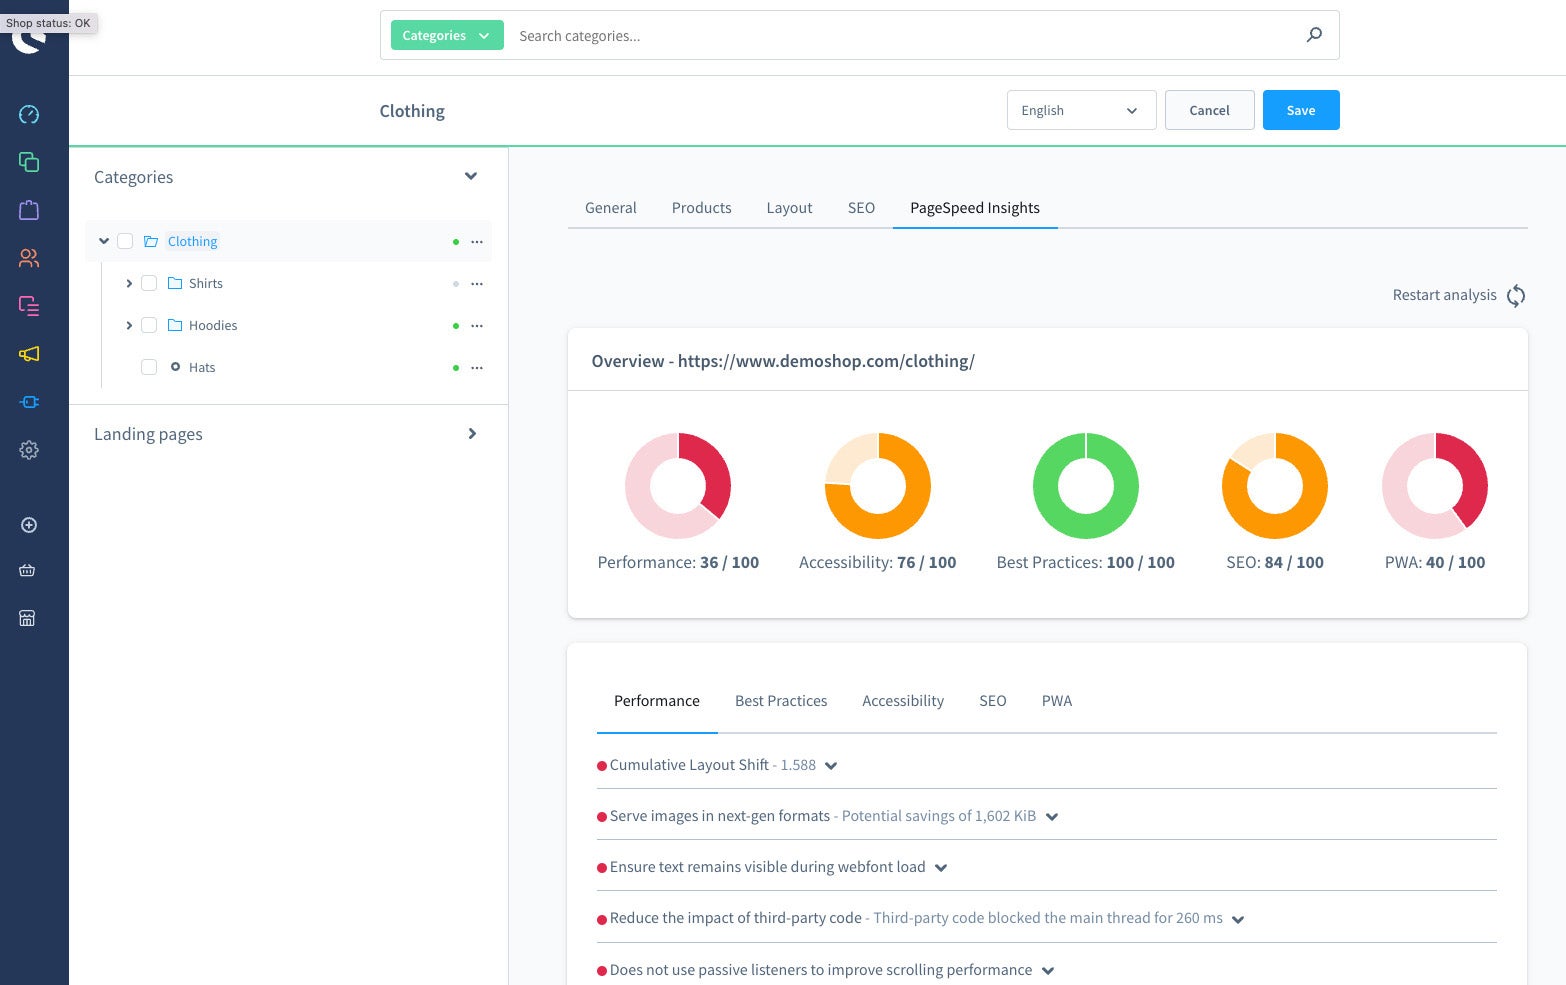Expand Serve images in next-gen formats
Viewport: 1566px width, 985px height.
click(x=1052, y=817)
